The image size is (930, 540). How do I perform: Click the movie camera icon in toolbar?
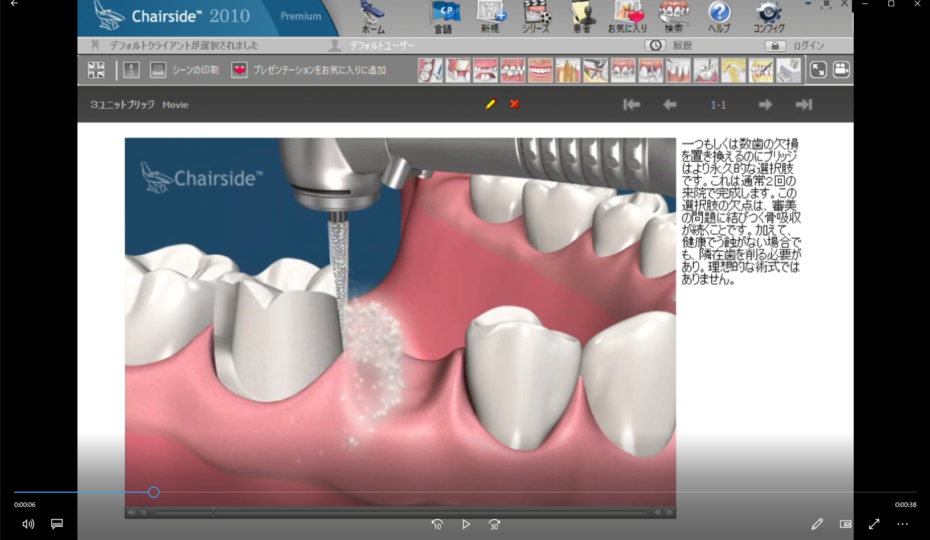(x=841, y=70)
